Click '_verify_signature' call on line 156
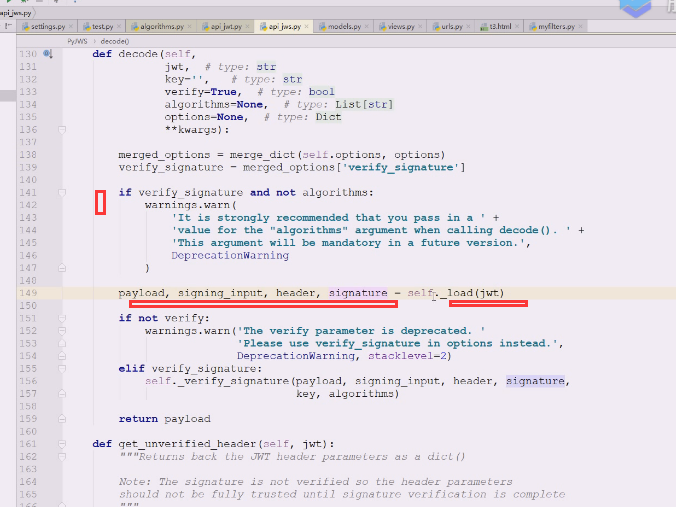This screenshot has height=507, width=676. pyautogui.click(x=233, y=381)
